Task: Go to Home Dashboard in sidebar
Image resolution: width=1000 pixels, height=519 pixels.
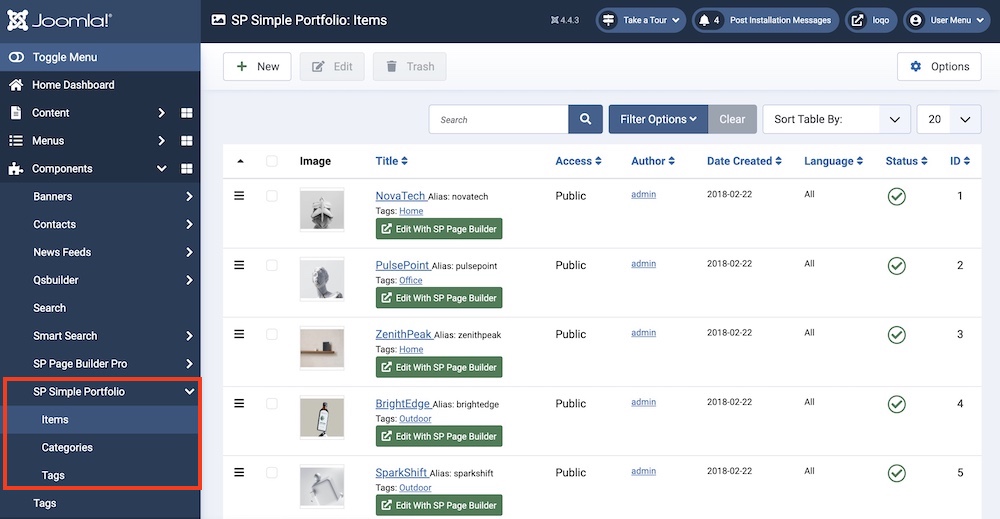Action: (73, 85)
